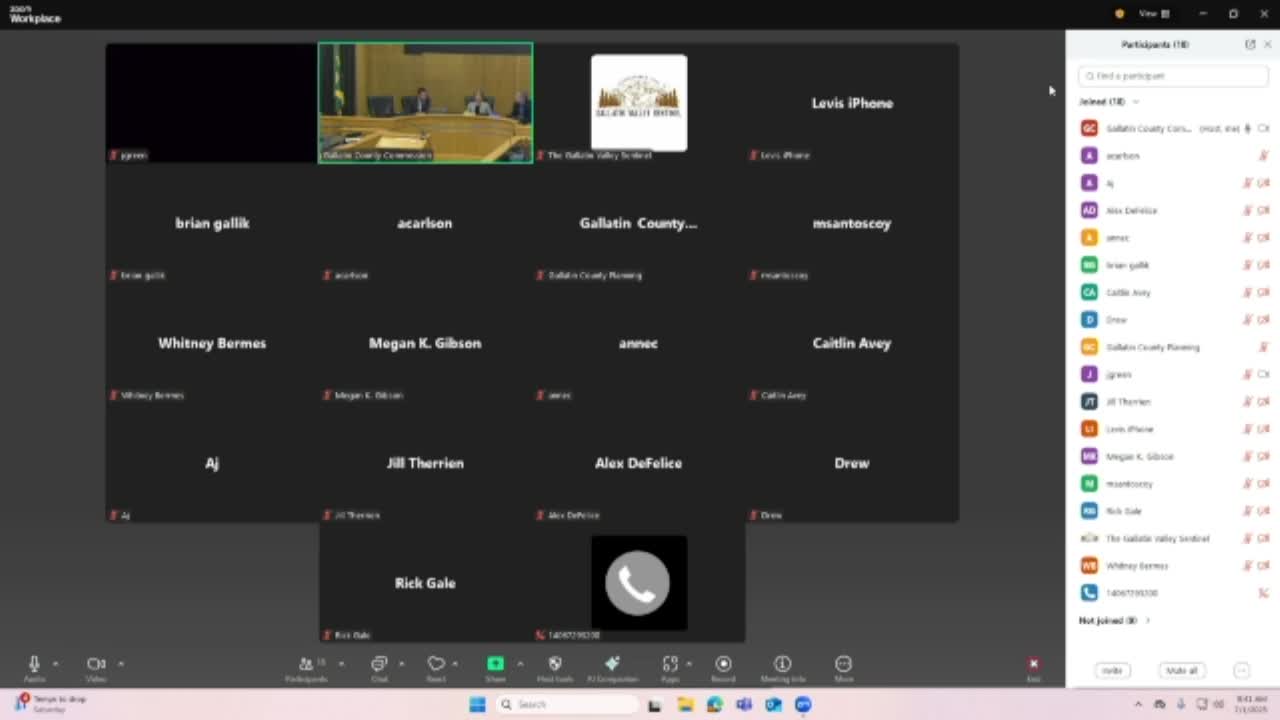Toggle the host microphone in Gallatin County Com... row
1280x720 pixels.
[1248, 129]
